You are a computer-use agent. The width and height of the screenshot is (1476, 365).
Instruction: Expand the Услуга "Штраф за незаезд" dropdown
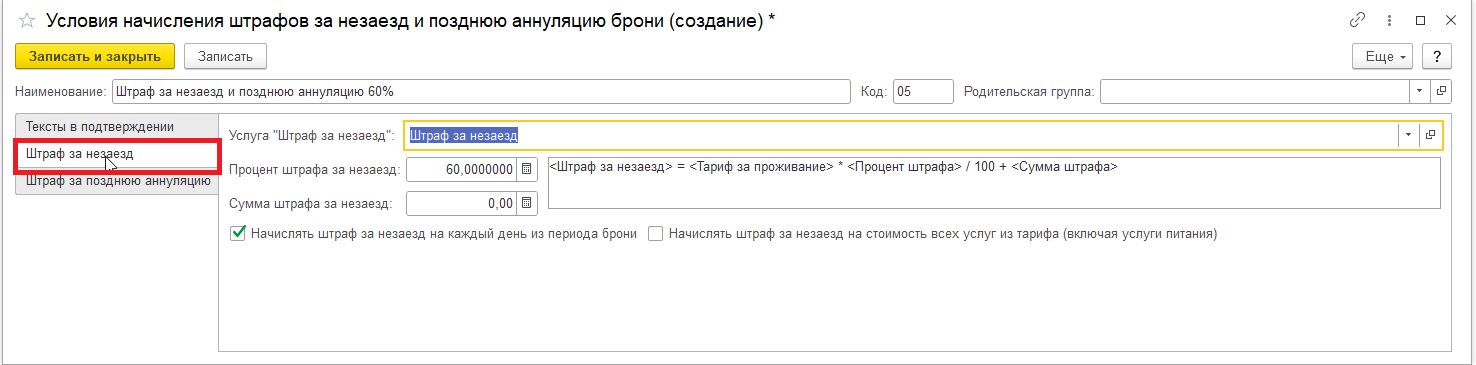point(1408,135)
